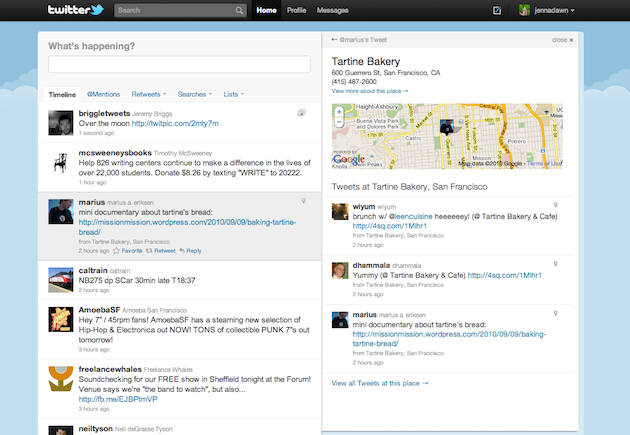Expand the Retweets dropdown
This screenshot has width=630, height=435.
coord(152,93)
